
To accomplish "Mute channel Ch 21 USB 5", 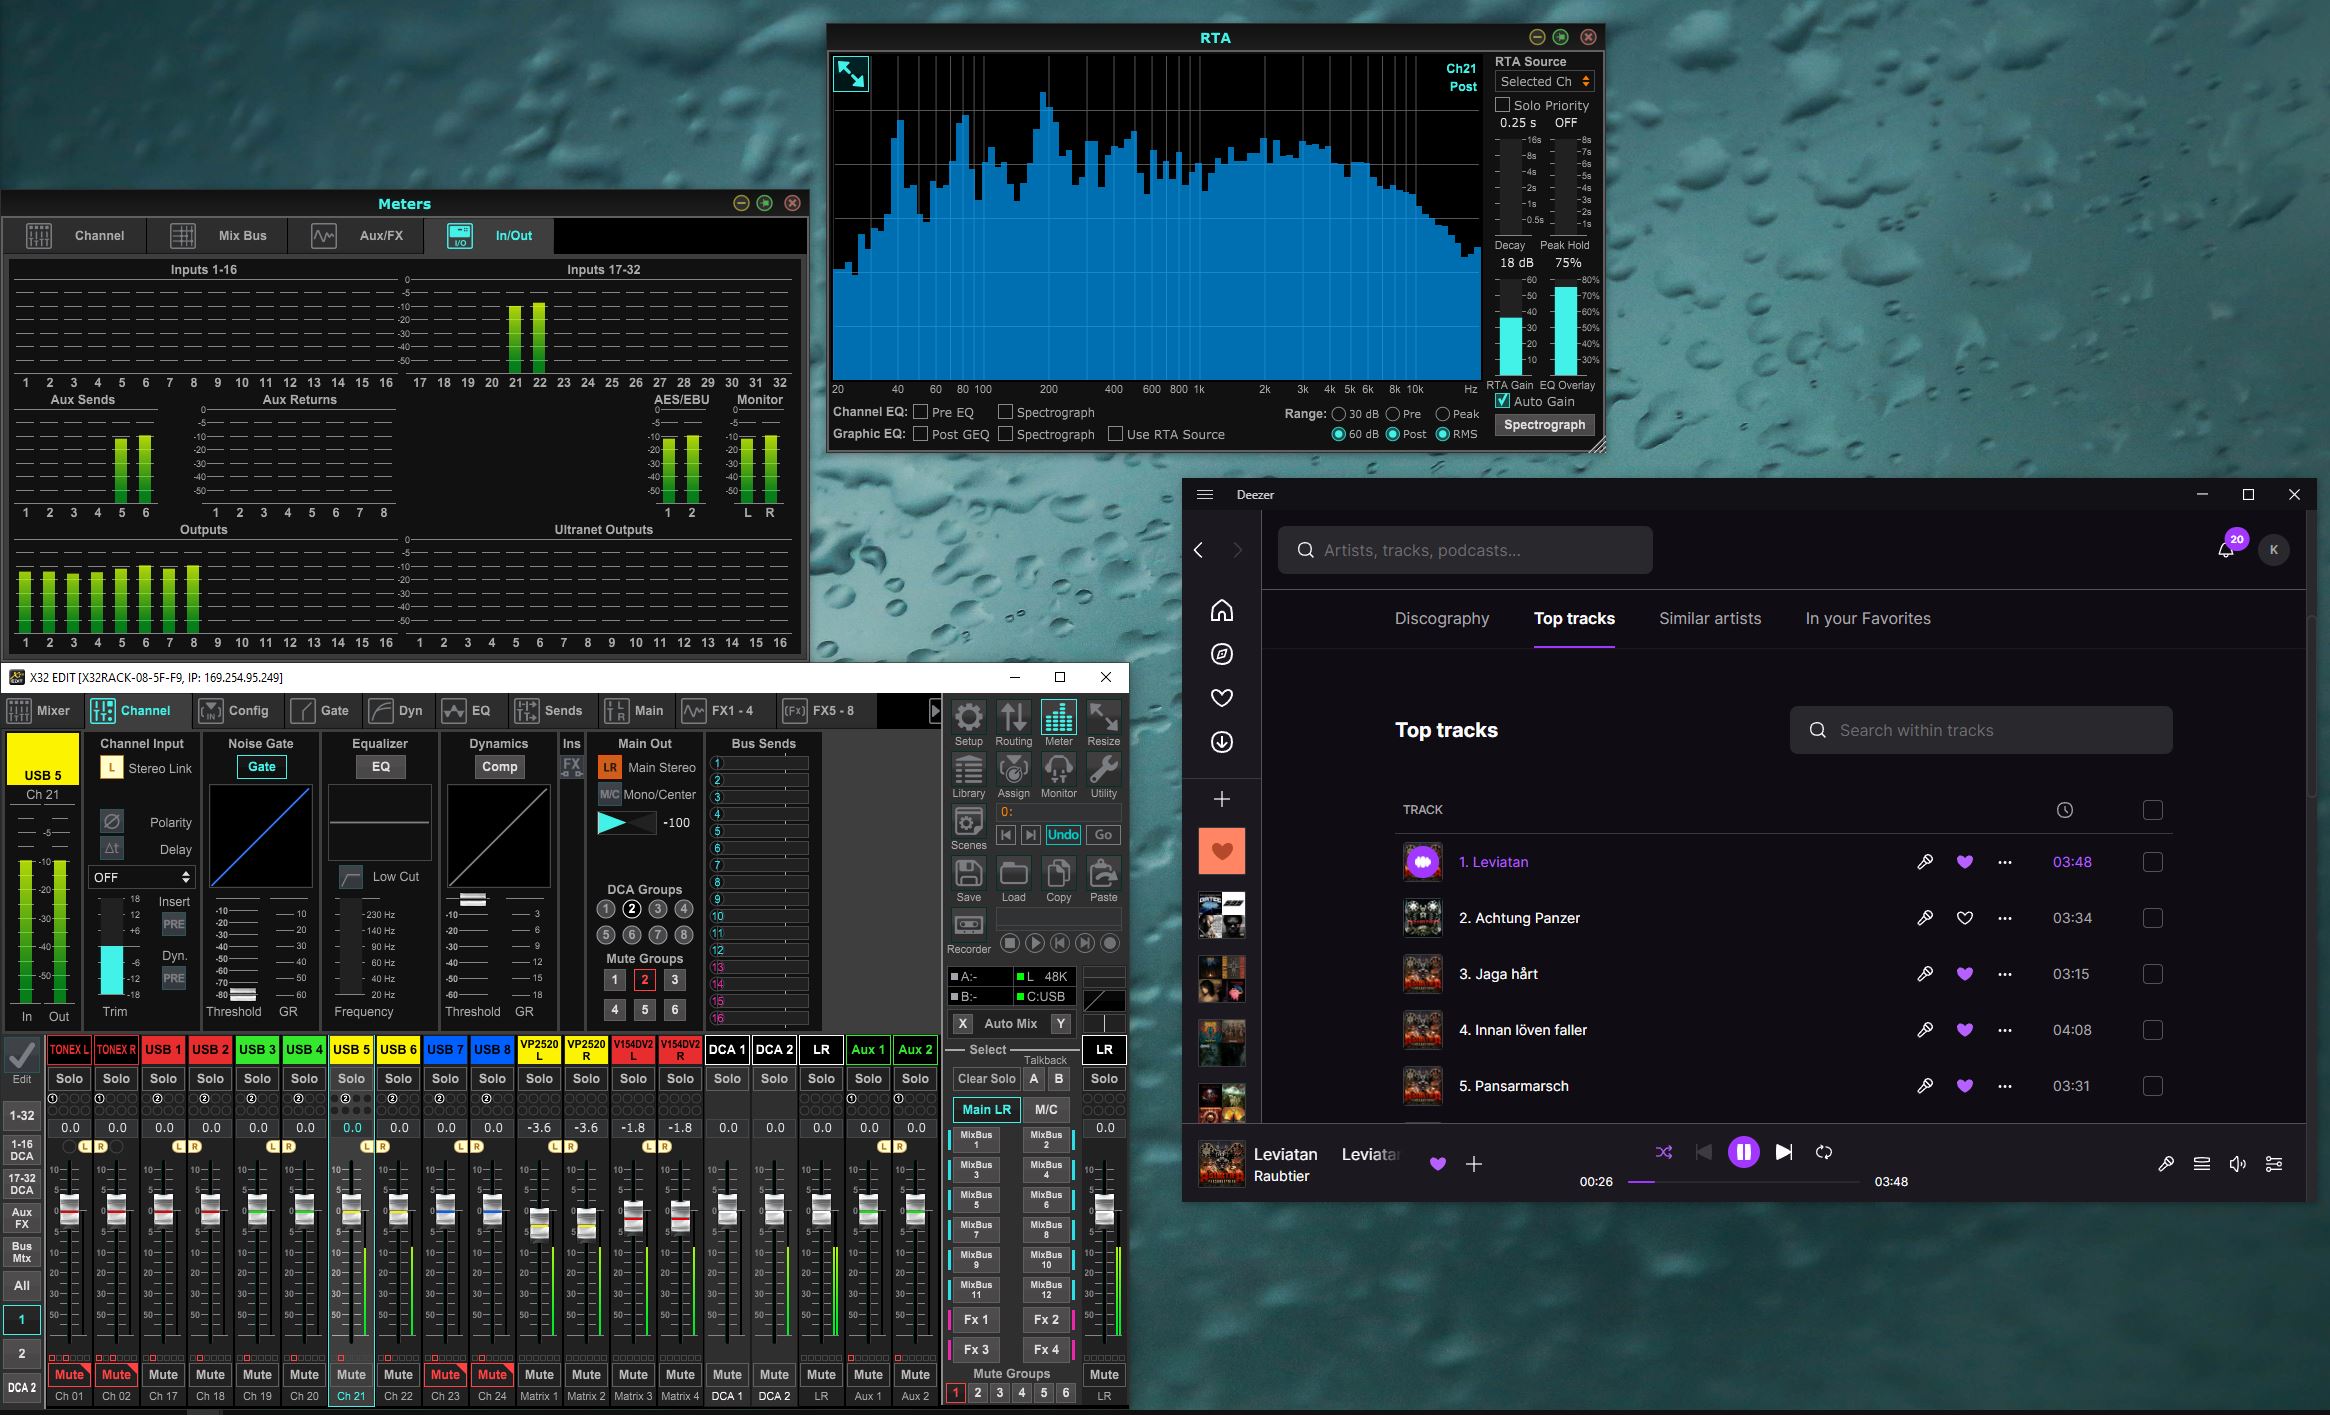I will 351,1375.
